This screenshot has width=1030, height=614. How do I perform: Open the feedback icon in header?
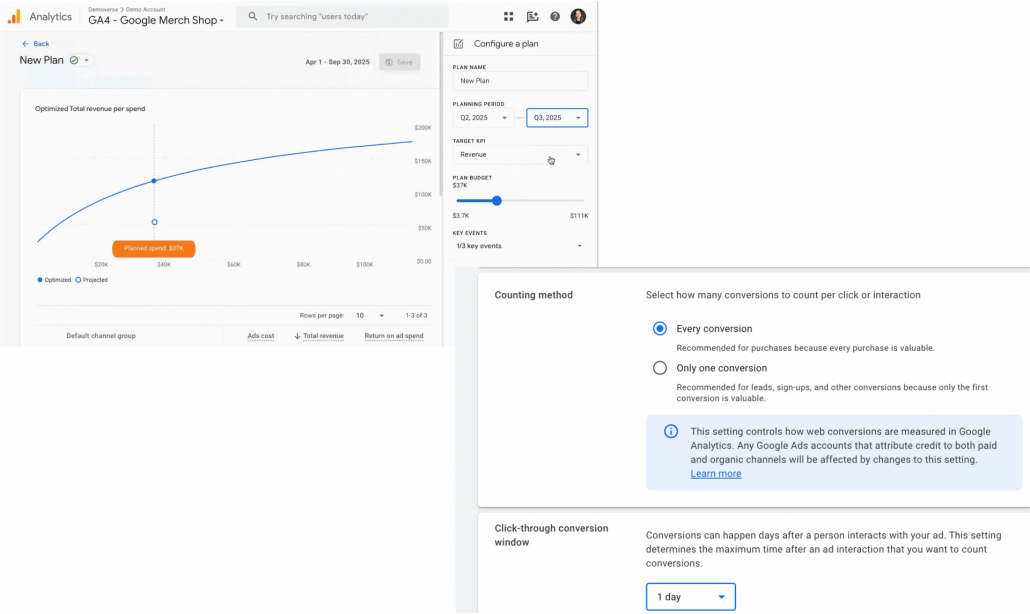(532, 17)
